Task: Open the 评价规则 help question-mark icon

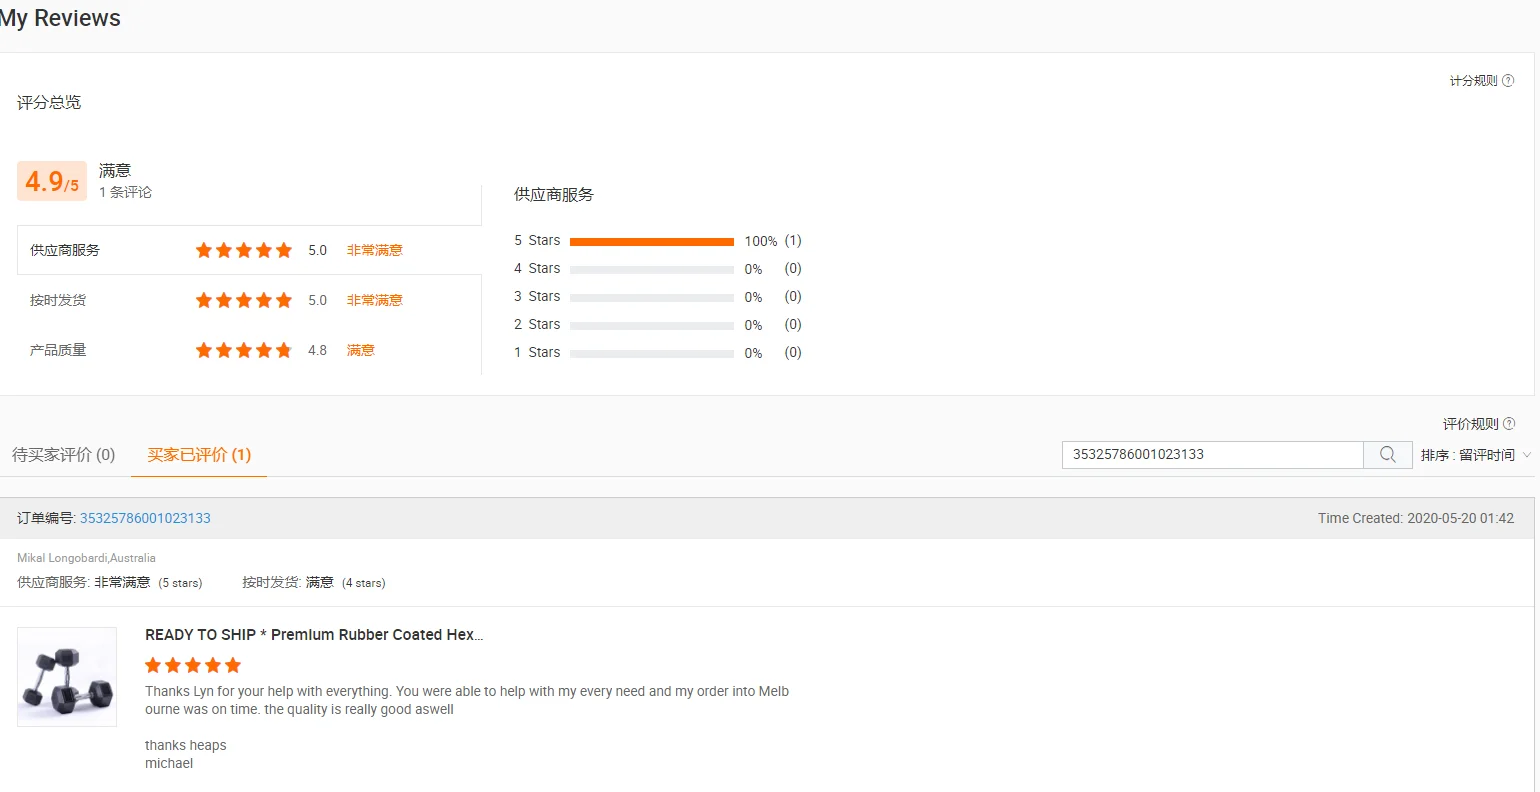Action: pos(1509,424)
